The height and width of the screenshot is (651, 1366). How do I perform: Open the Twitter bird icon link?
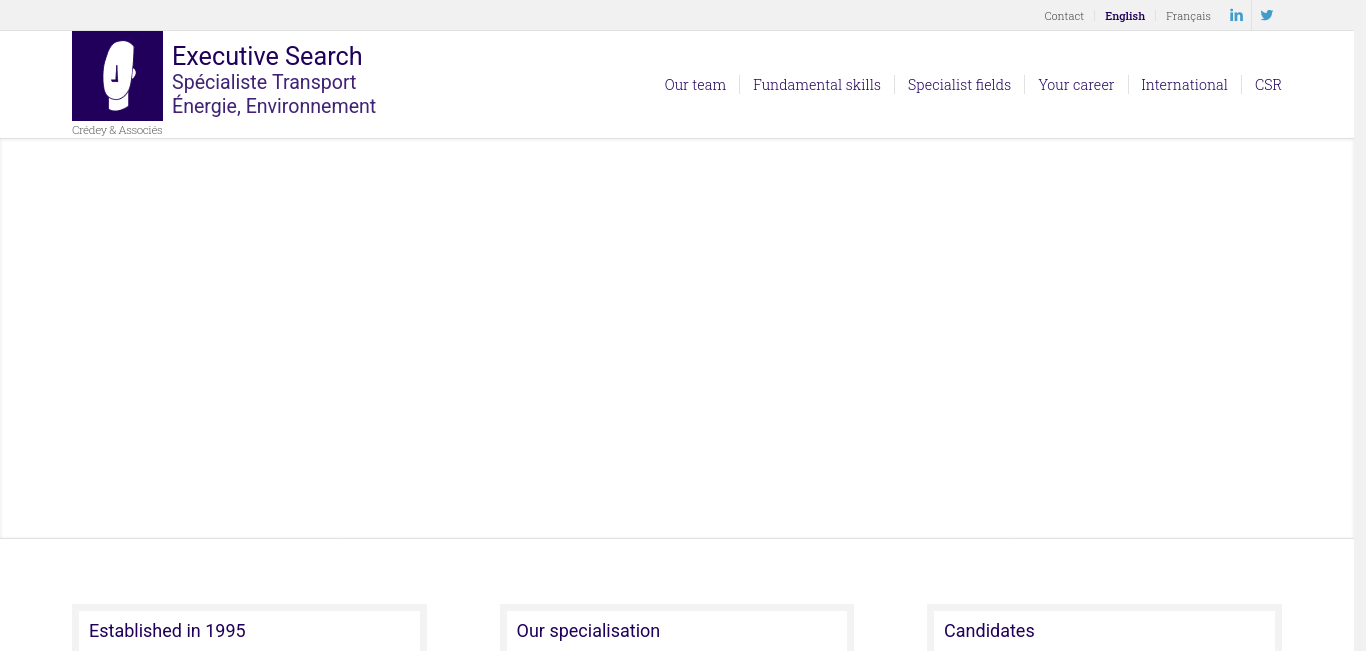1267,15
